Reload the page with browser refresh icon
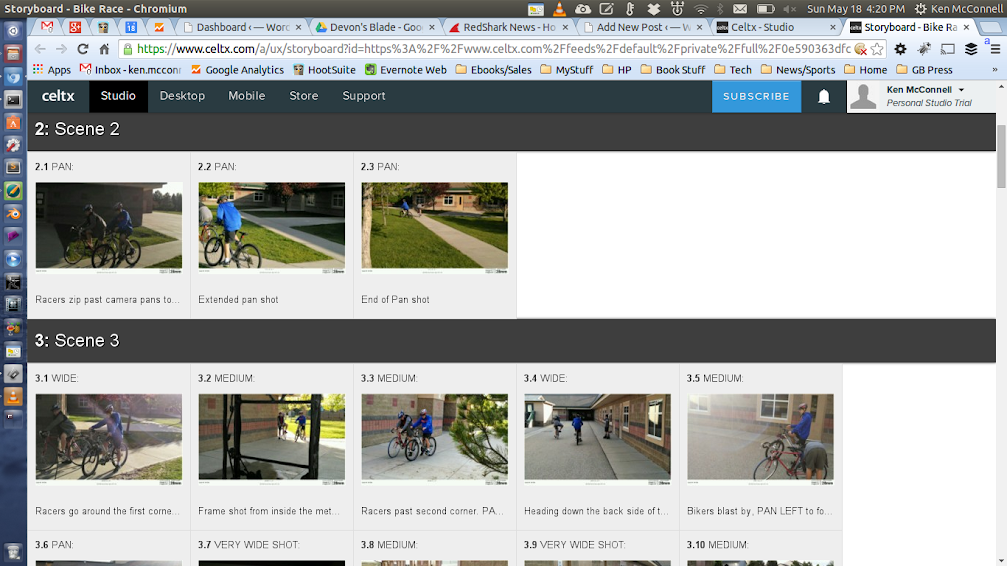Image resolution: width=1007 pixels, height=566 pixels. pyautogui.click(x=82, y=49)
